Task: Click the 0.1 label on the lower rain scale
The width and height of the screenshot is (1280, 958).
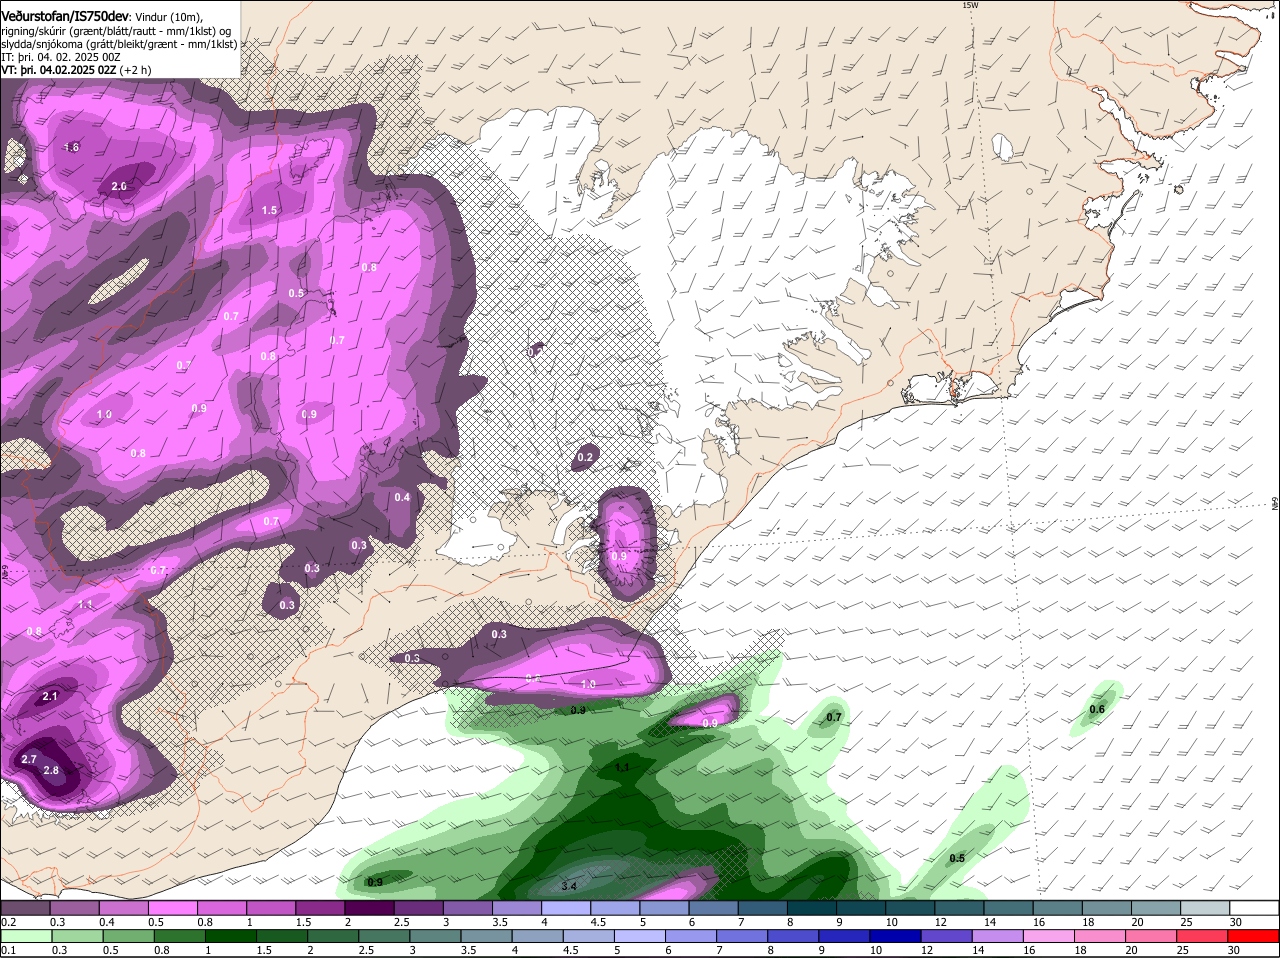Action: [8, 951]
